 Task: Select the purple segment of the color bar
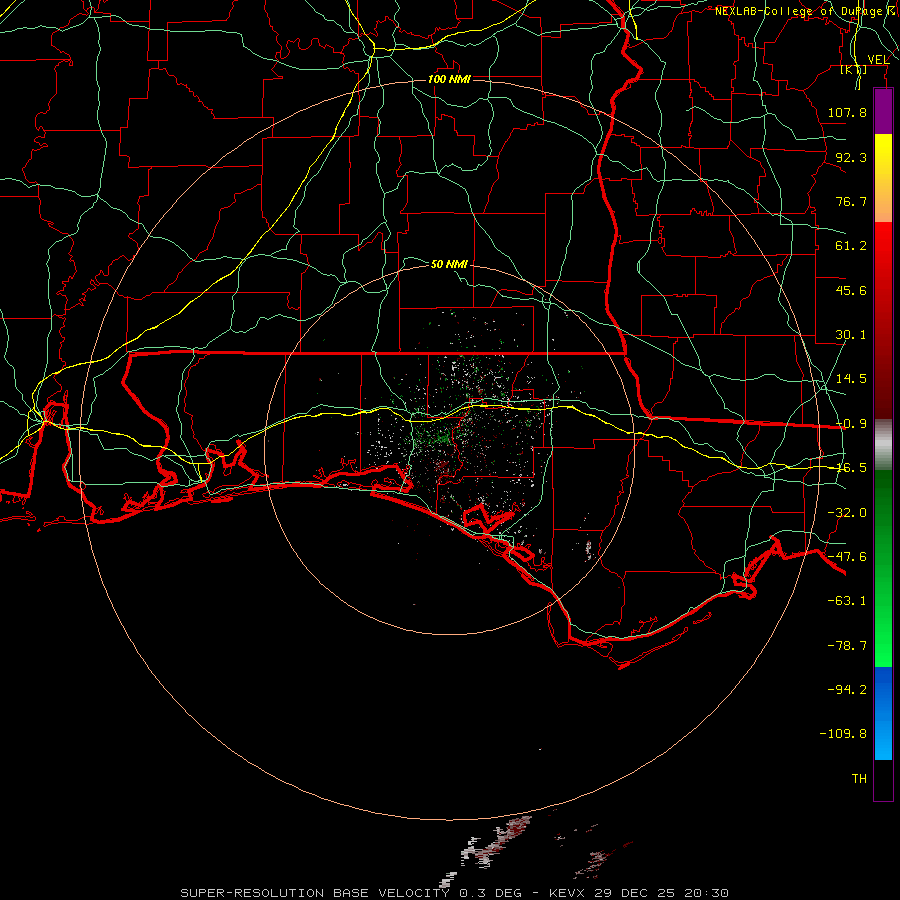point(883,111)
